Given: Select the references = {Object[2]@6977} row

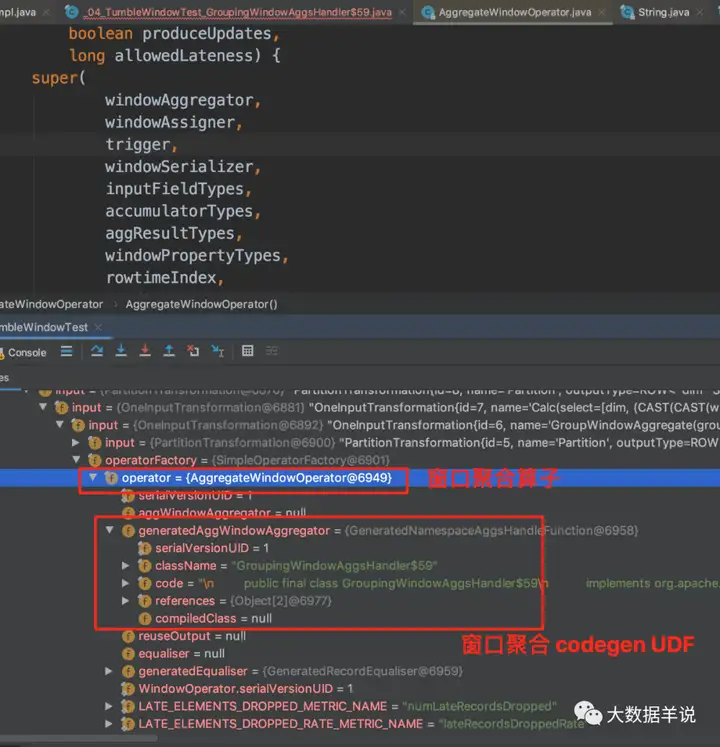Looking at the screenshot, I should tap(360, 601).
